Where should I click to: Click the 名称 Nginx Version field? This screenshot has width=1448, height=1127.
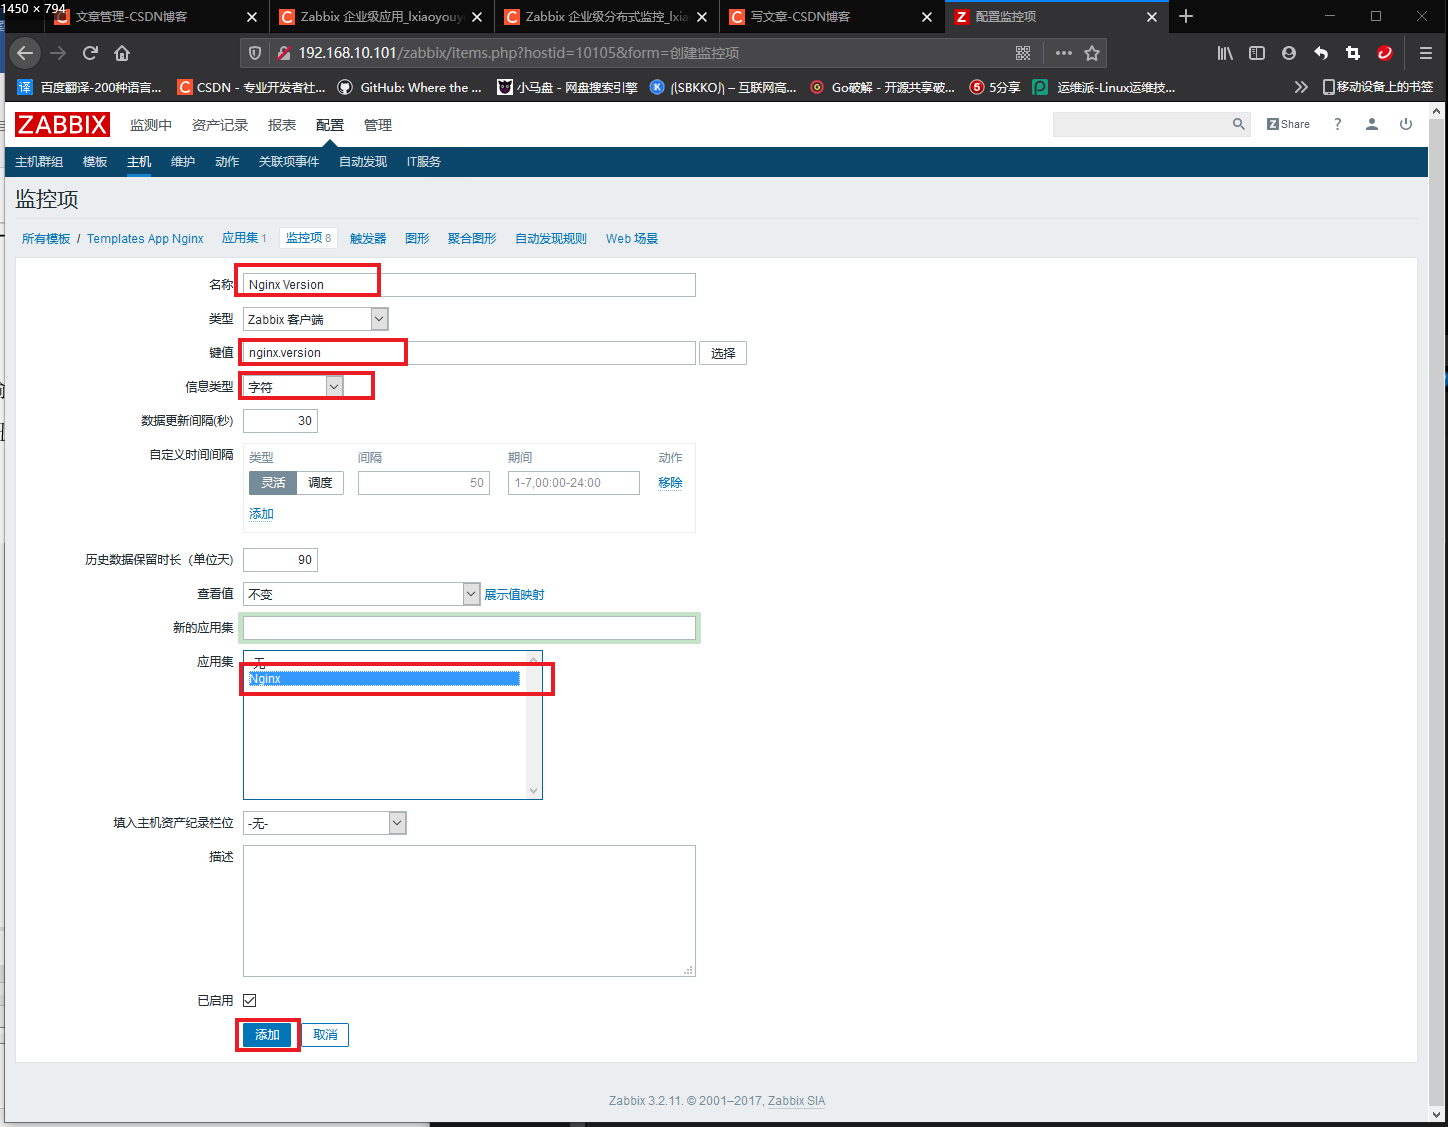pyautogui.click(x=469, y=285)
